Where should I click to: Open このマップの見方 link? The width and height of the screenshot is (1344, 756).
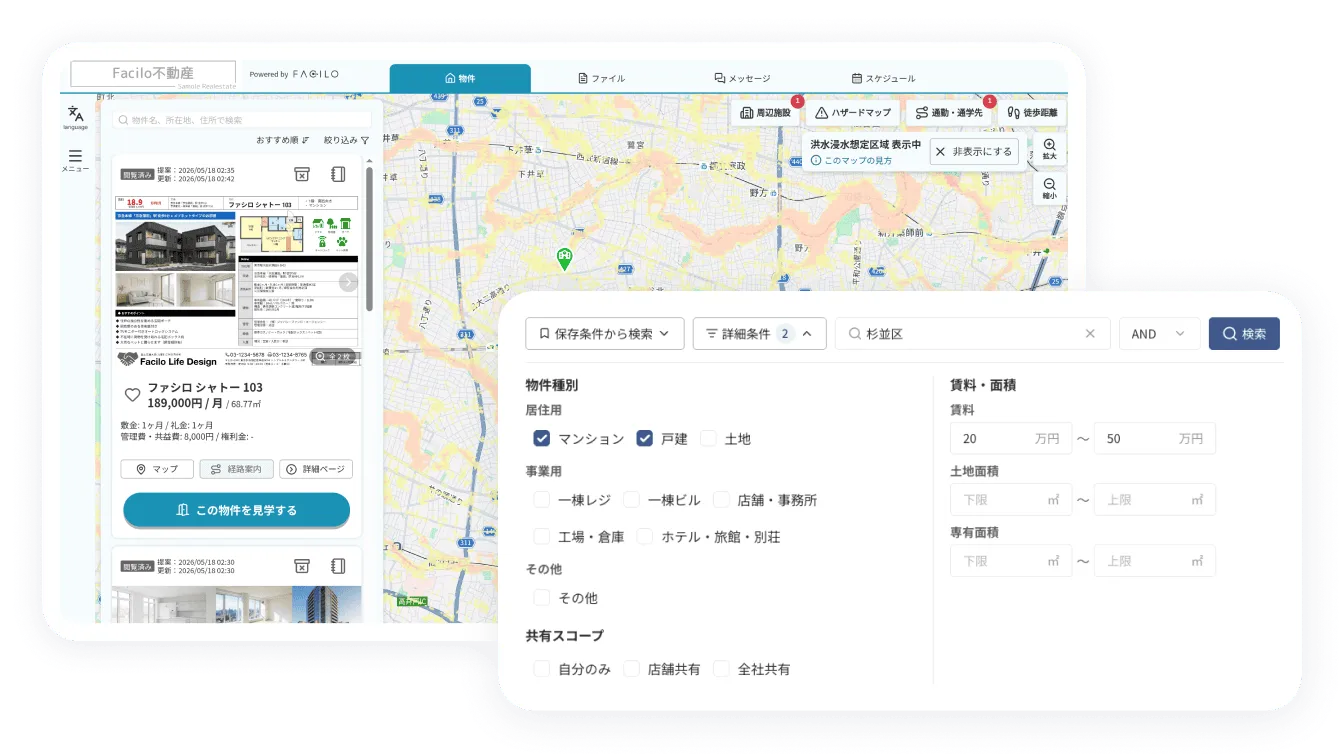point(851,160)
